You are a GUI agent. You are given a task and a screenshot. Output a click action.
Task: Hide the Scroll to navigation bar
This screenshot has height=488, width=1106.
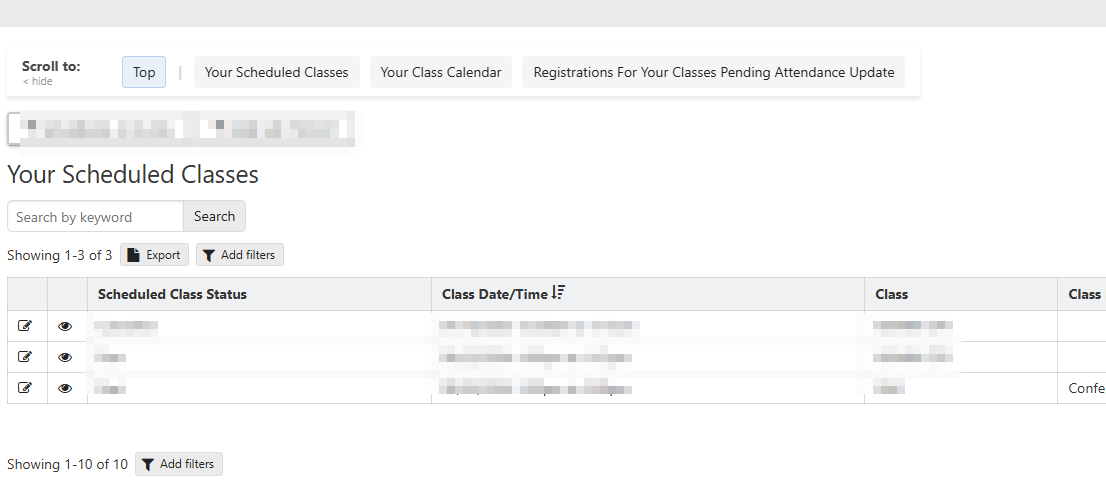click(37, 82)
